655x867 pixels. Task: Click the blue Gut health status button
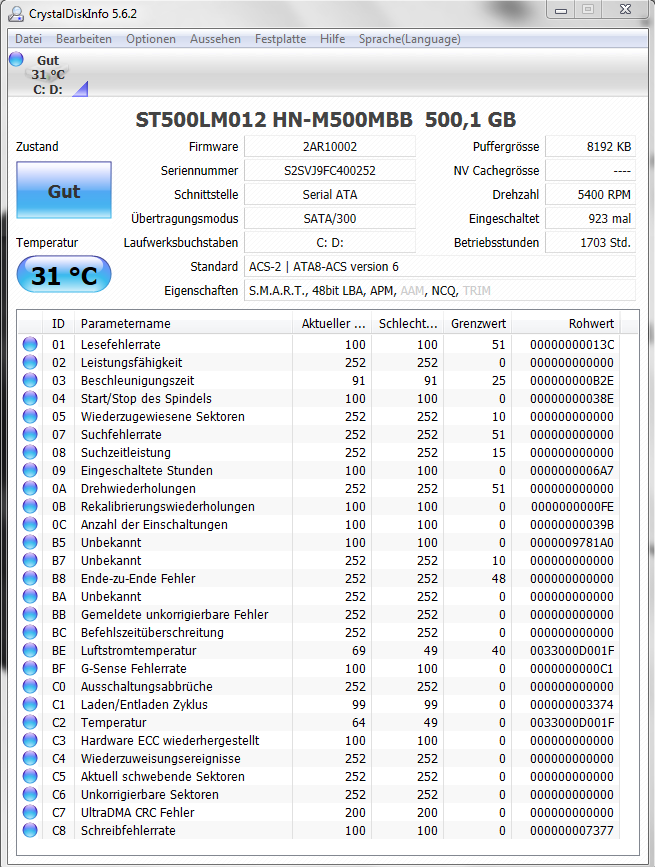click(x=64, y=190)
